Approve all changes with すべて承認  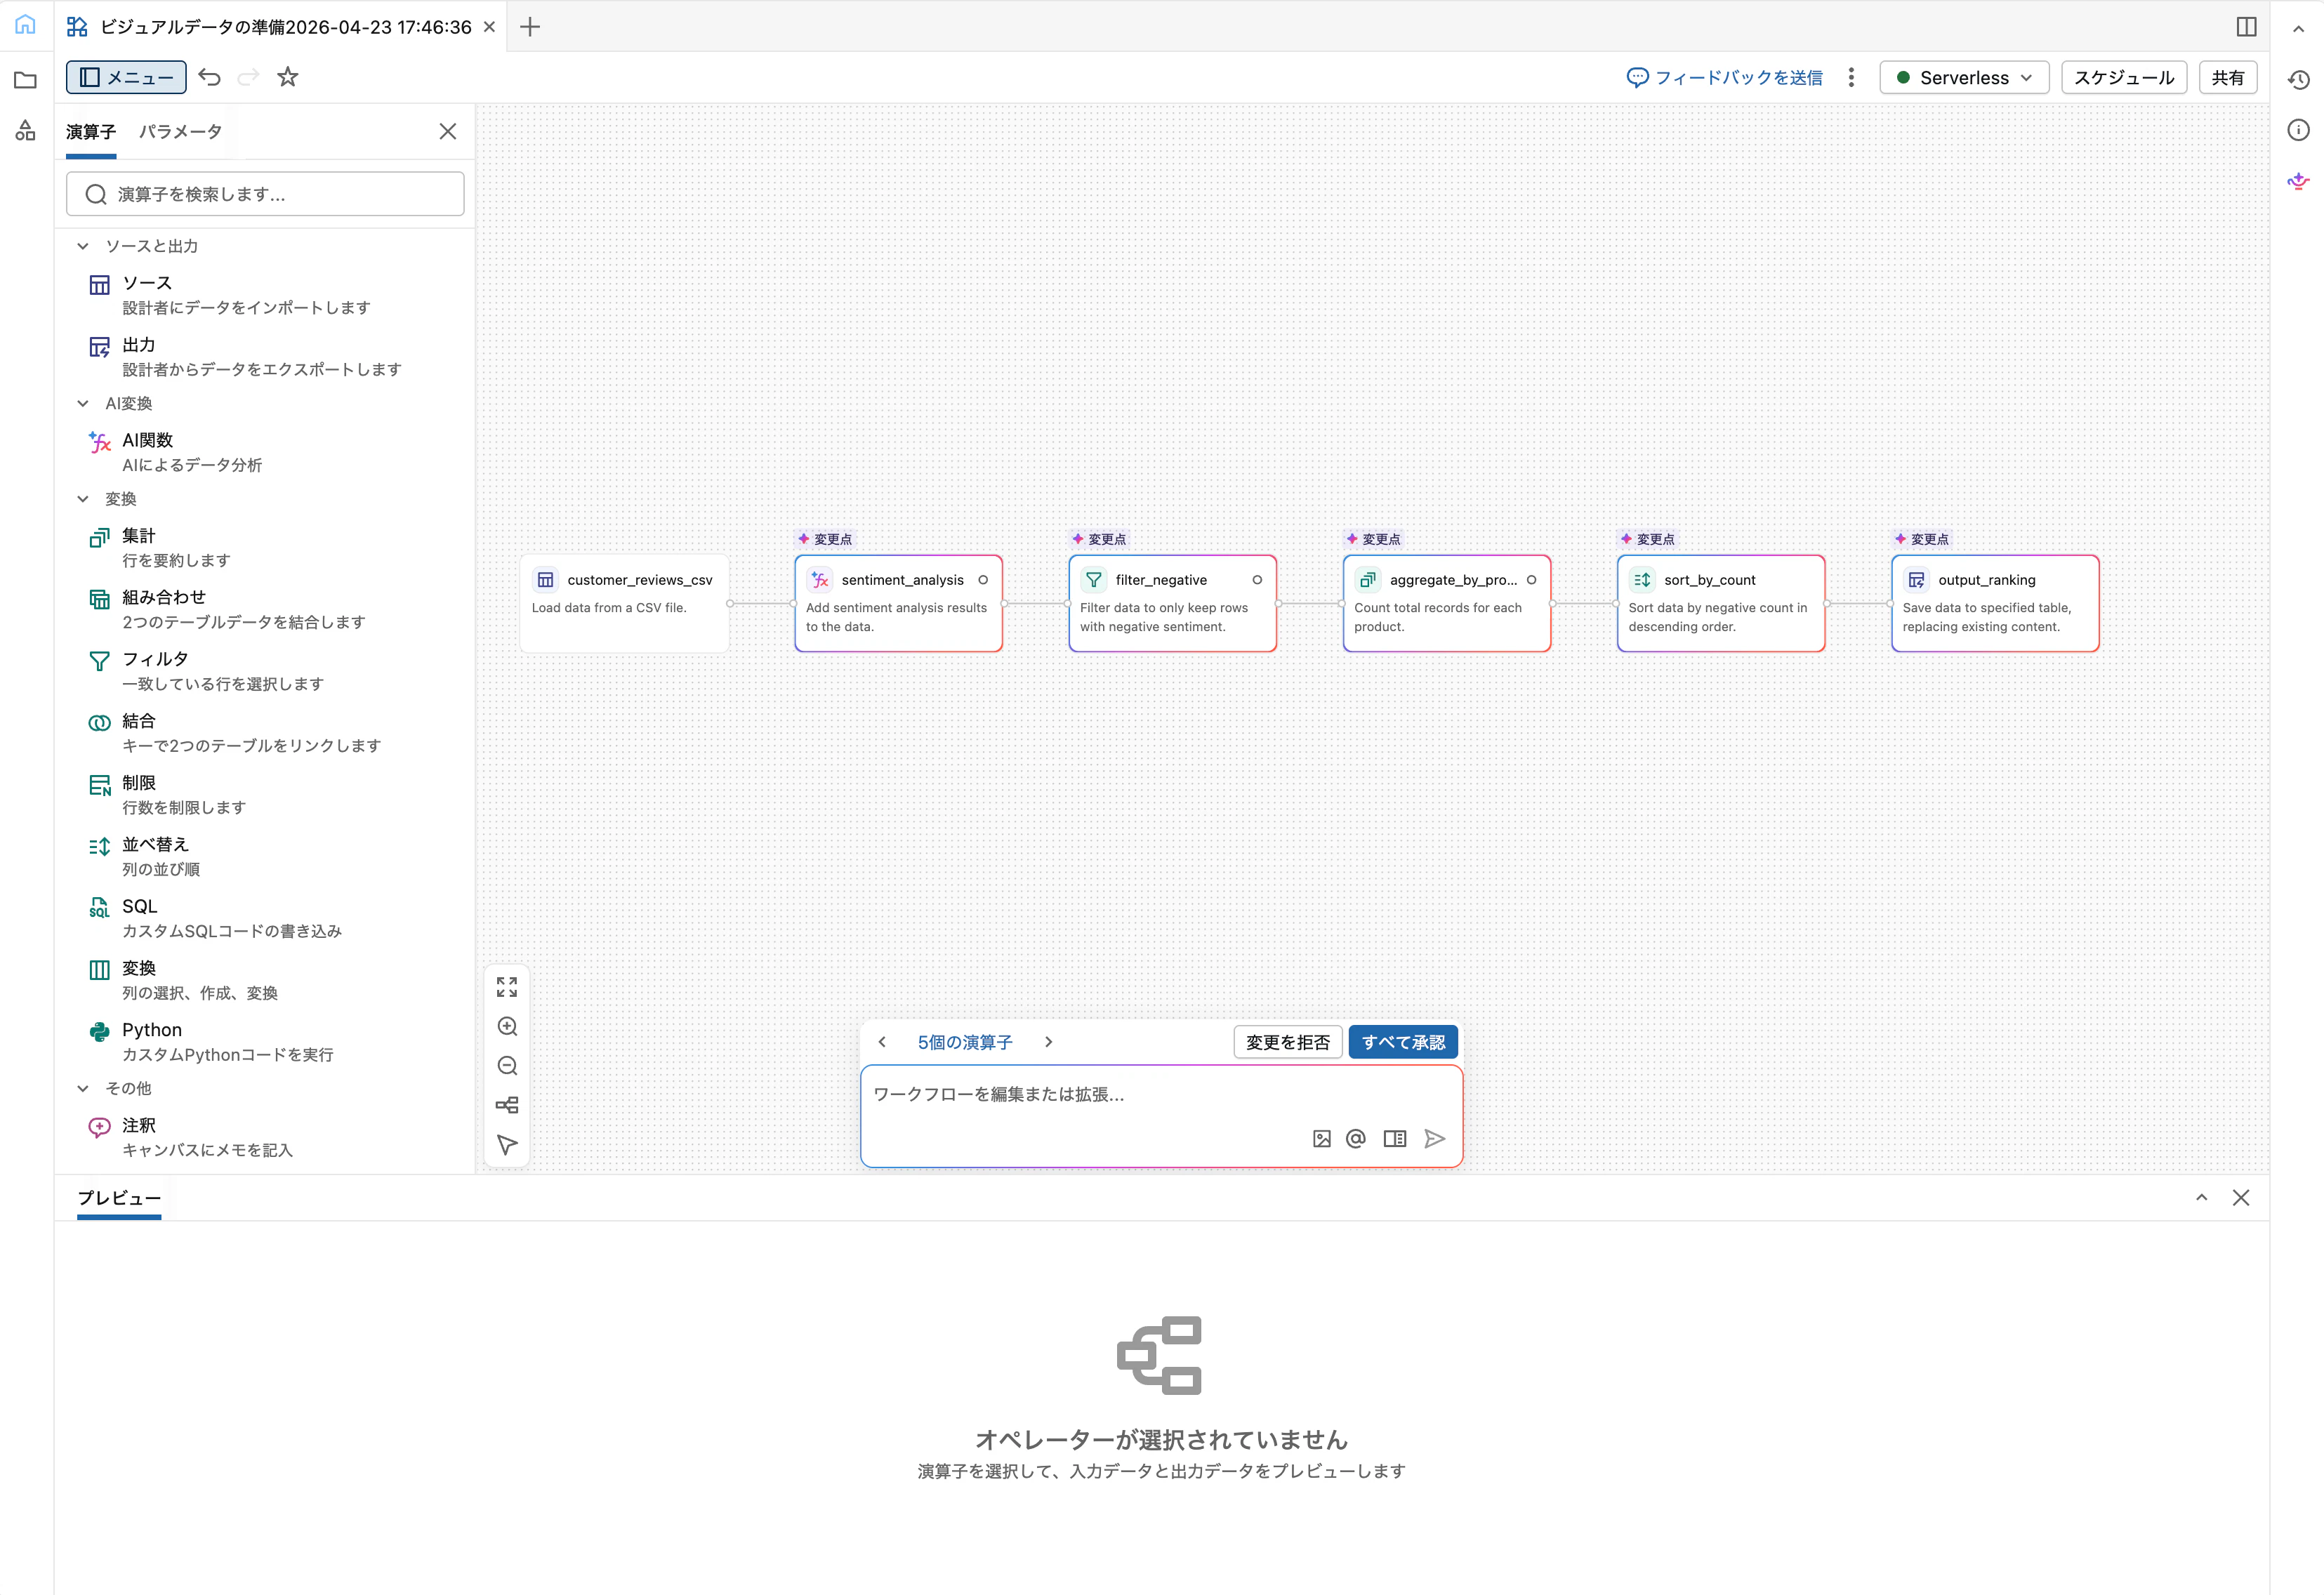pos(1402,1041)
